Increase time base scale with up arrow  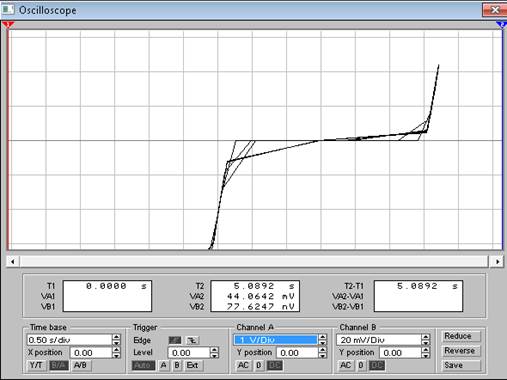[x=116, y=337]
